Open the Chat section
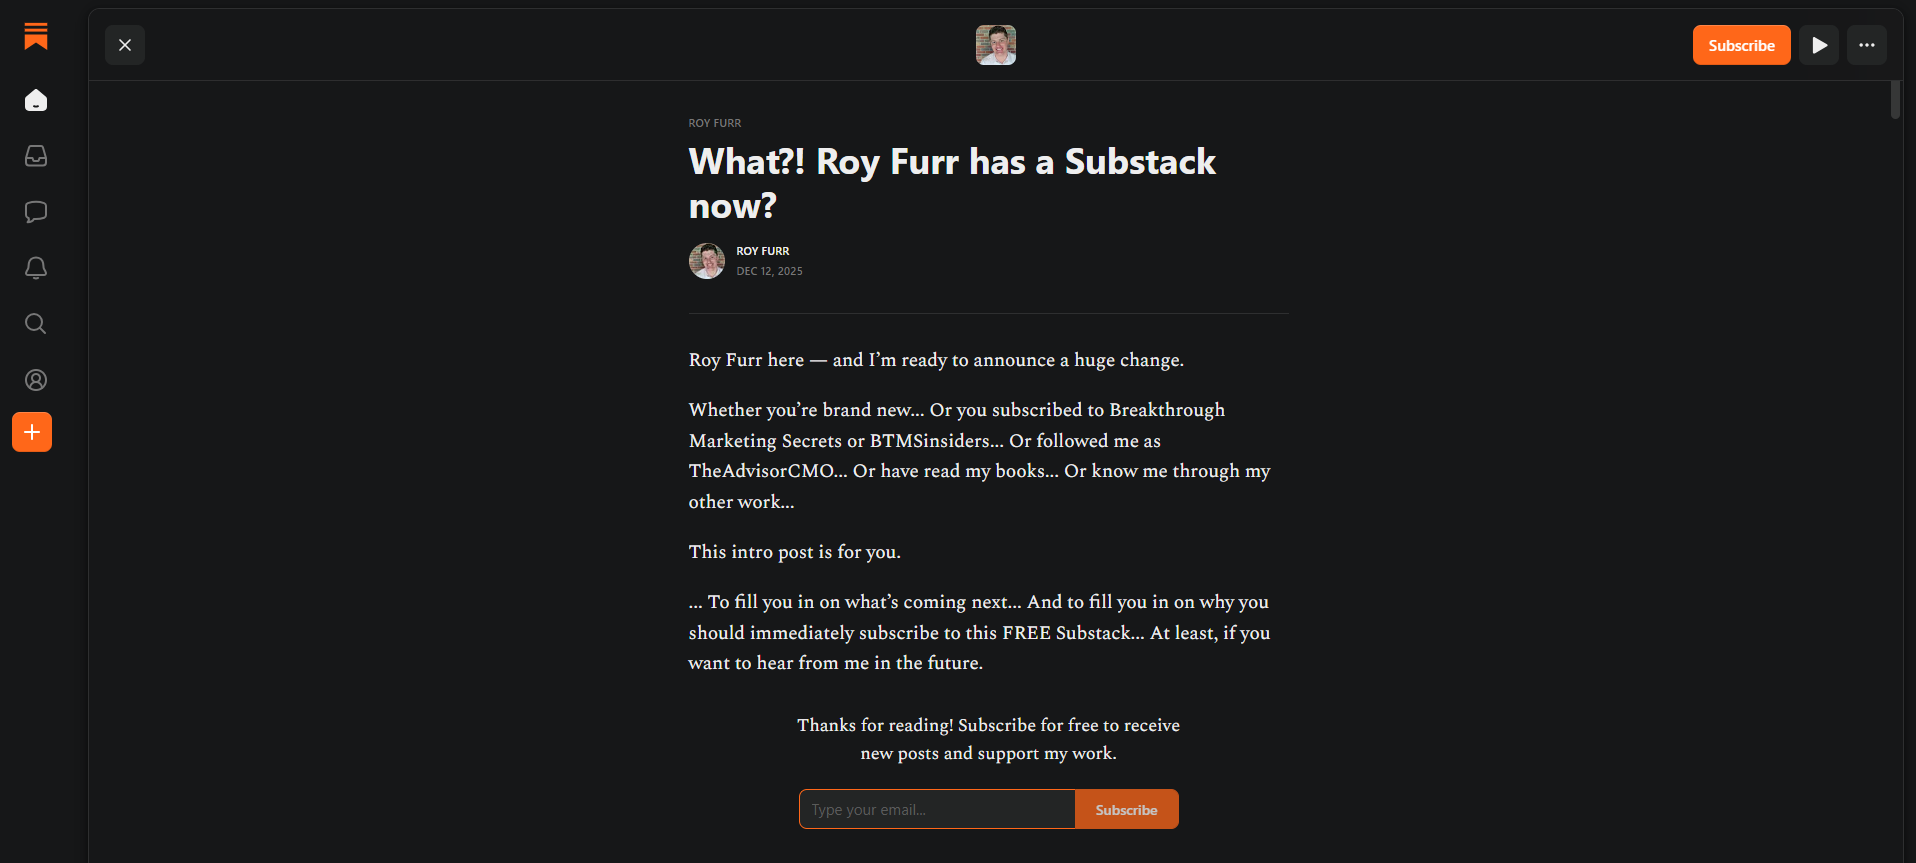Viewport: 1916px width, 863px height. pos(36,212)
